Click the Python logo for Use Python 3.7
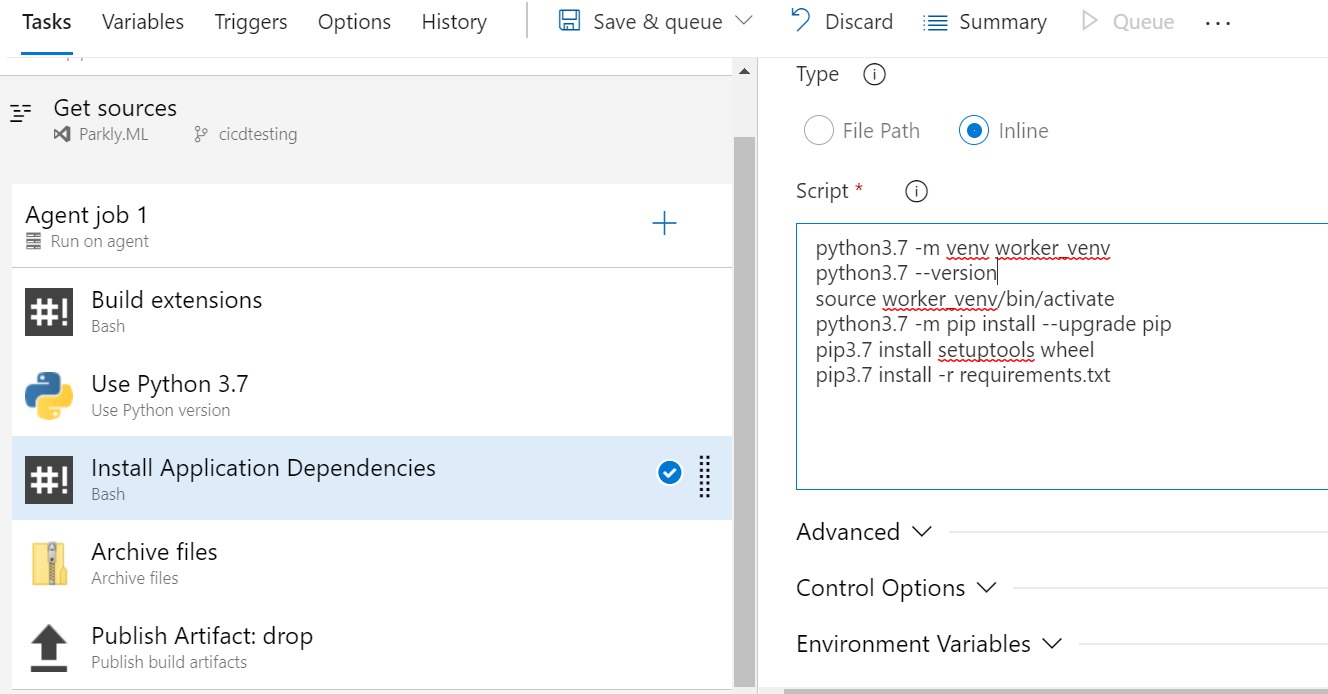This screenshot has height=694, width=1328. [49, 396]
